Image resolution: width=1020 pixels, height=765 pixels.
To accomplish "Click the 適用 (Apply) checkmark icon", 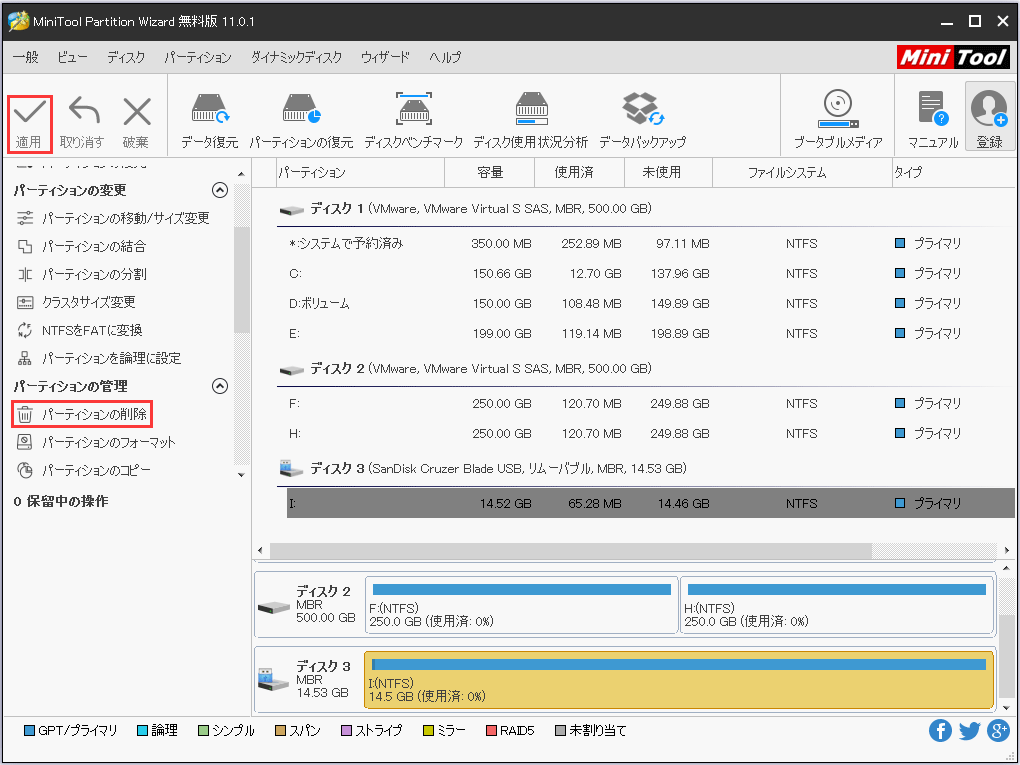I will [x=29, y=113].
